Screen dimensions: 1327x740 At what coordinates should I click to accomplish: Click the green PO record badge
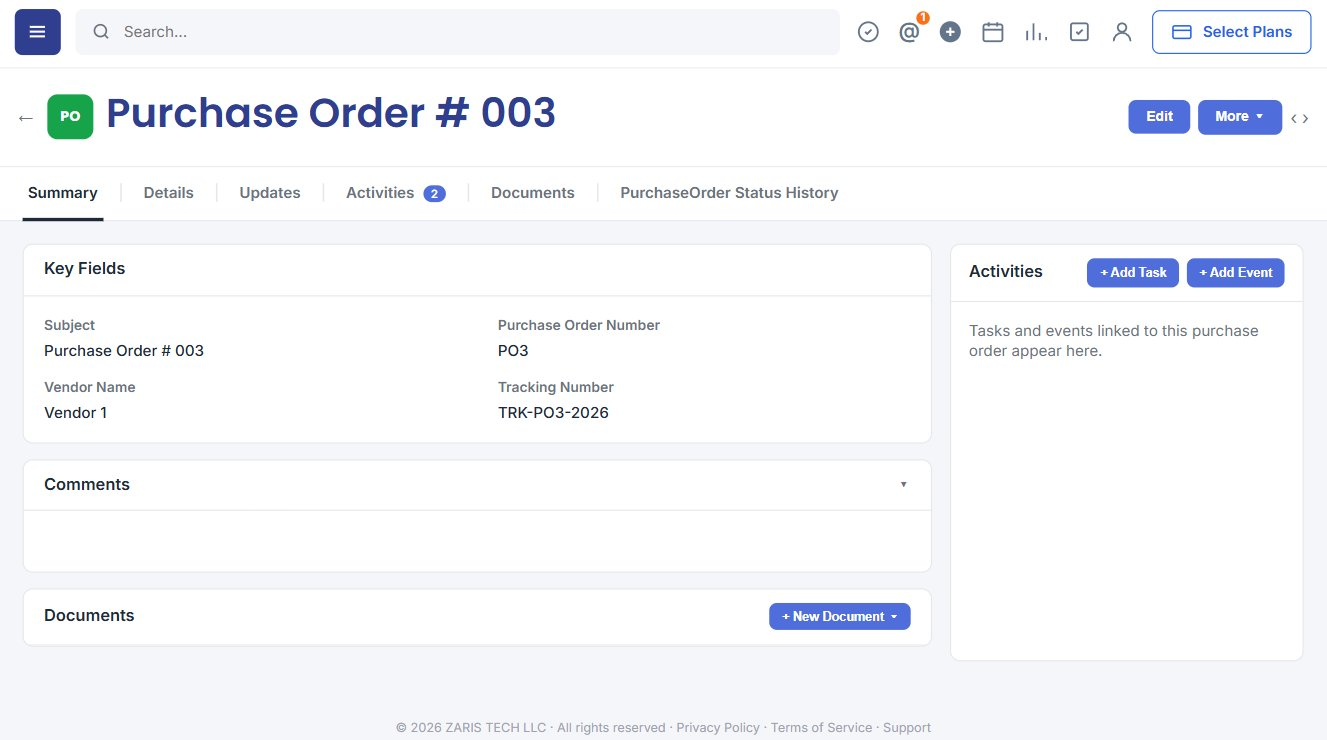pos(70,116)
